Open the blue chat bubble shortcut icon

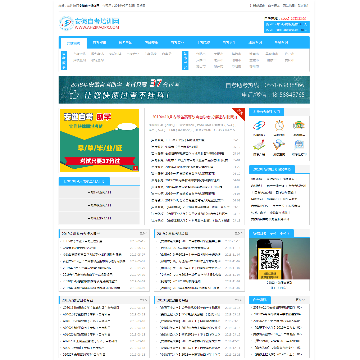[x=299, y=145]
